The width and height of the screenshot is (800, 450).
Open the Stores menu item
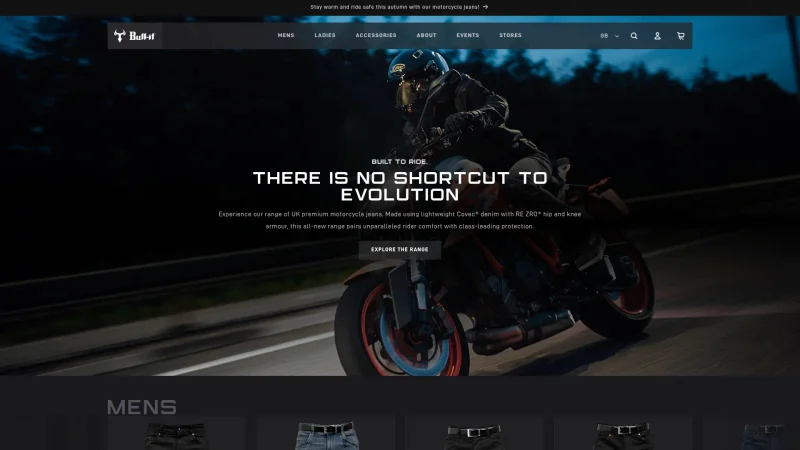510,35
